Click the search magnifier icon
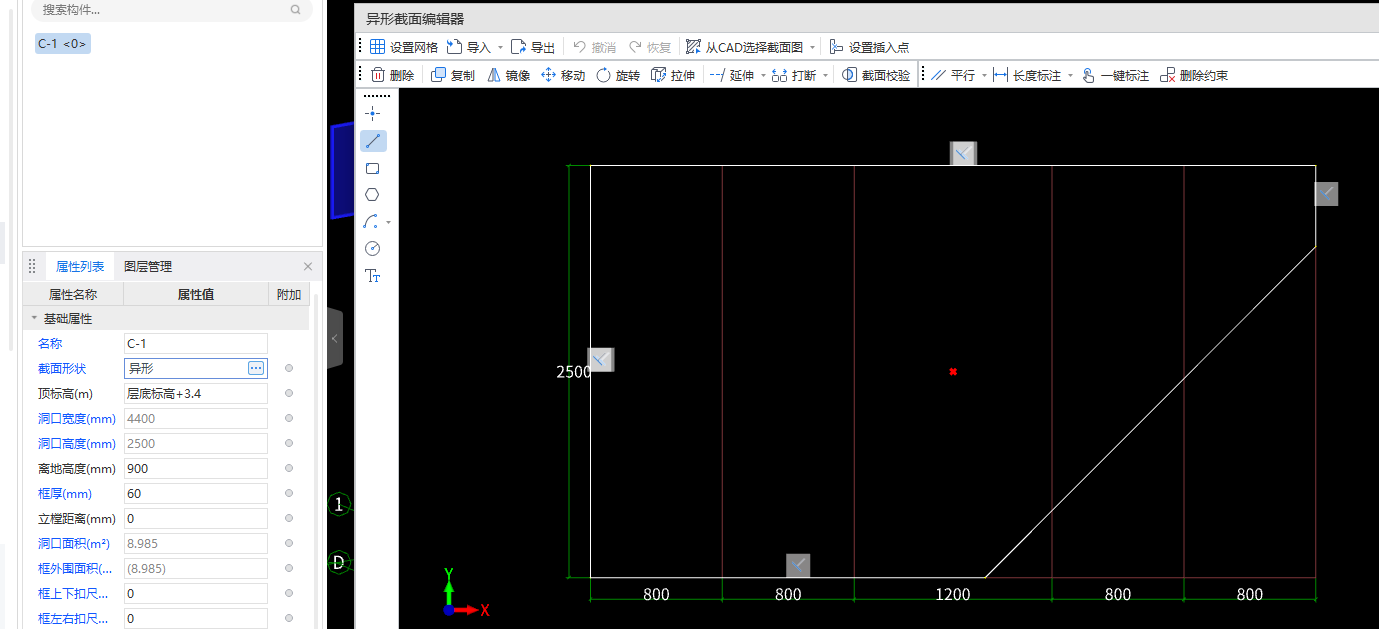1379x629 pixels. pos(295,10)
